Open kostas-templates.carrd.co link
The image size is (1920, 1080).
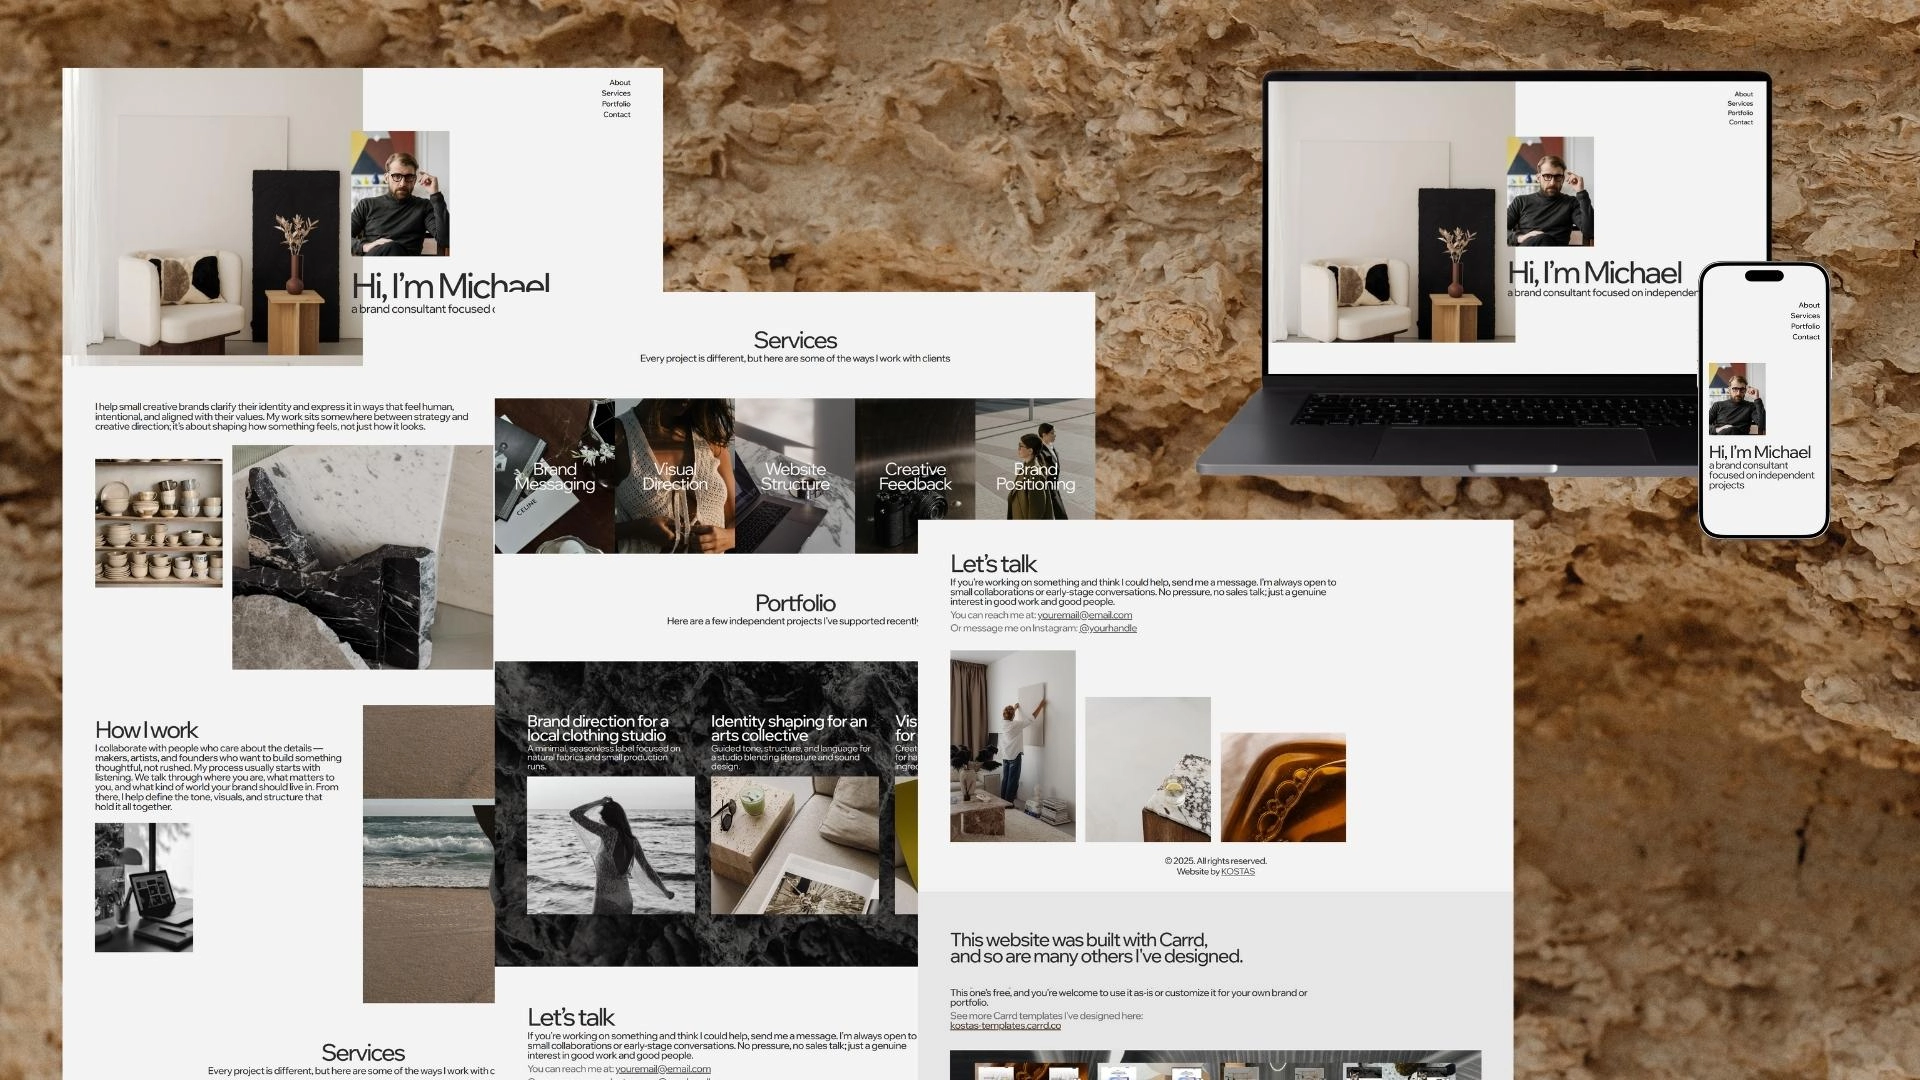(1004, 1026)
